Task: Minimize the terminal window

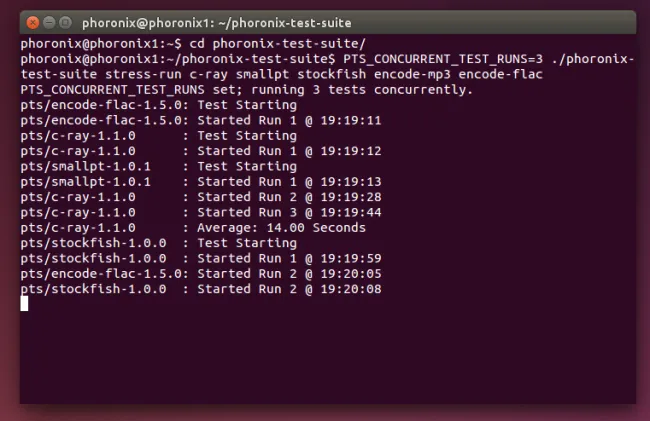Action: [49, 22]
